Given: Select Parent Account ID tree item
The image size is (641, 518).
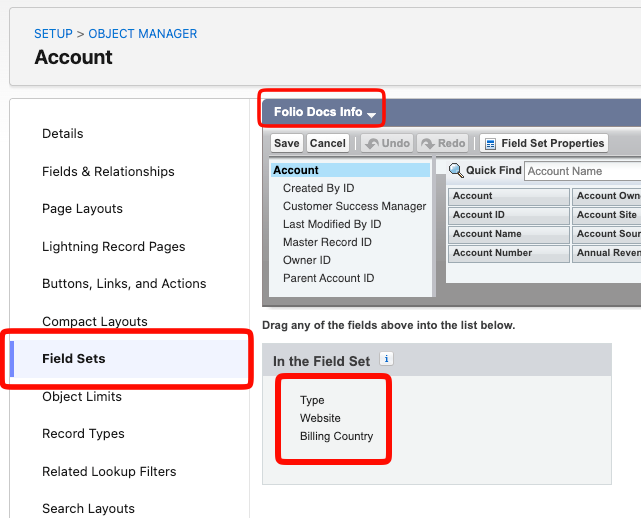Looking at the screenshot, I should pos(328,278).
